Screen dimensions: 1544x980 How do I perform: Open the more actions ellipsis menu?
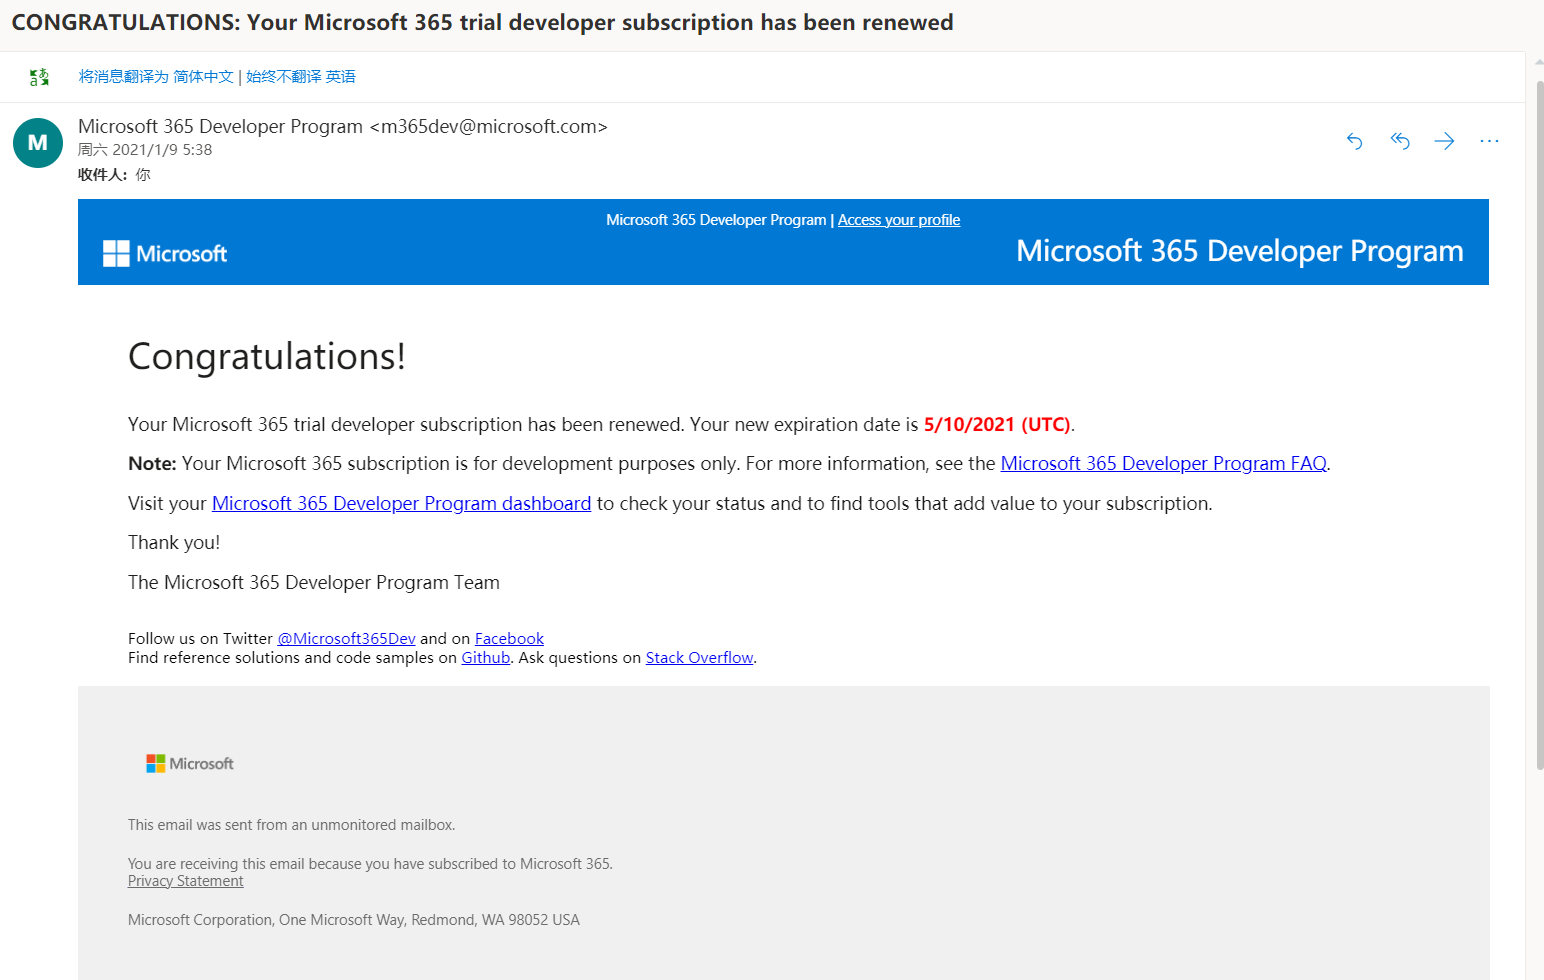(x=1489, y=141)
